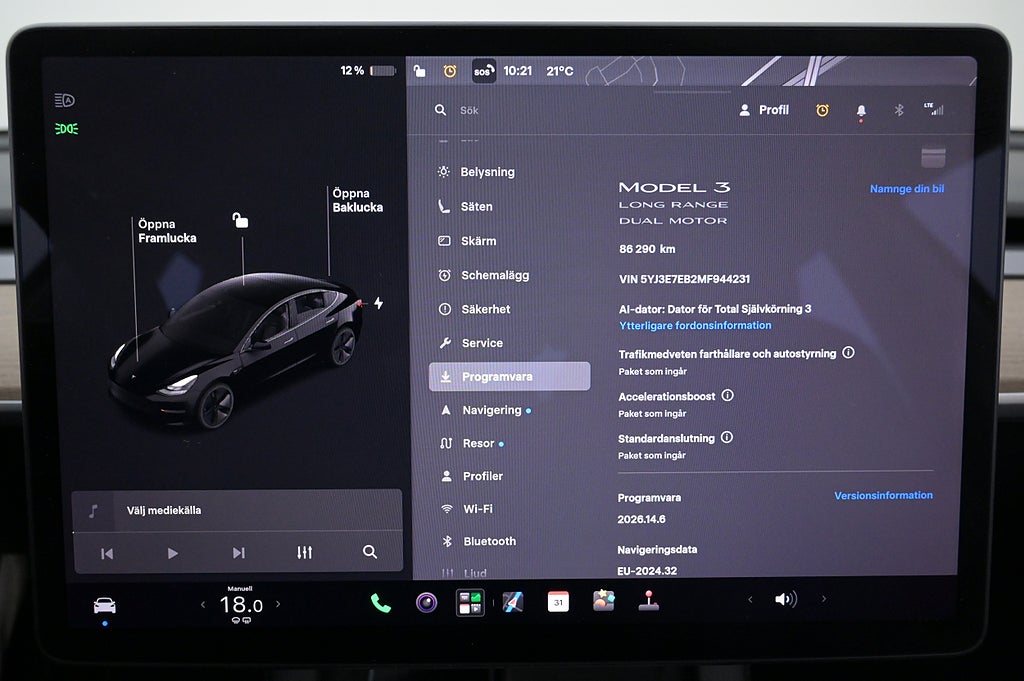This screenshot has height=681, width=1024.
Task: Skip to previous media track
Action: (107, 554)
